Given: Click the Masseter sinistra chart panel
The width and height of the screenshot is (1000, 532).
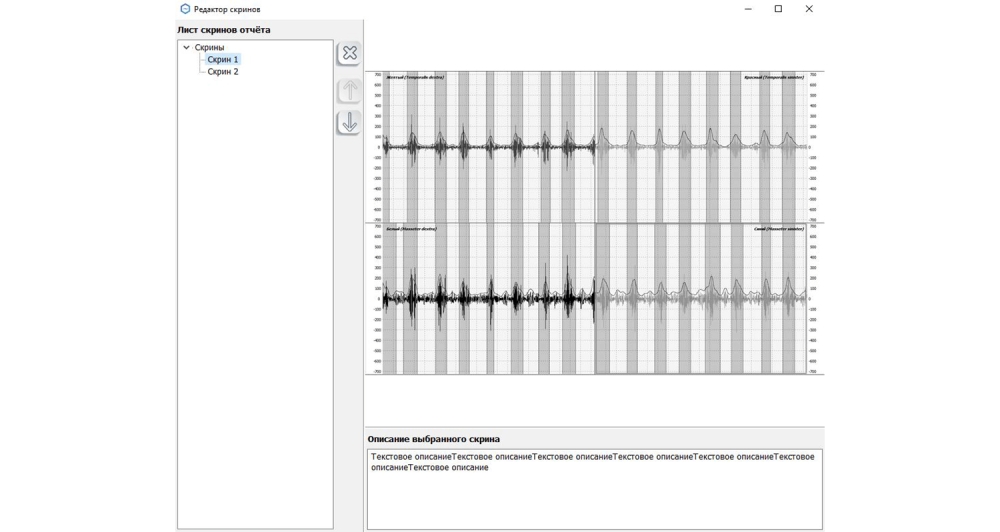Looking at the screenshot, I should click(x=700, y=298).
